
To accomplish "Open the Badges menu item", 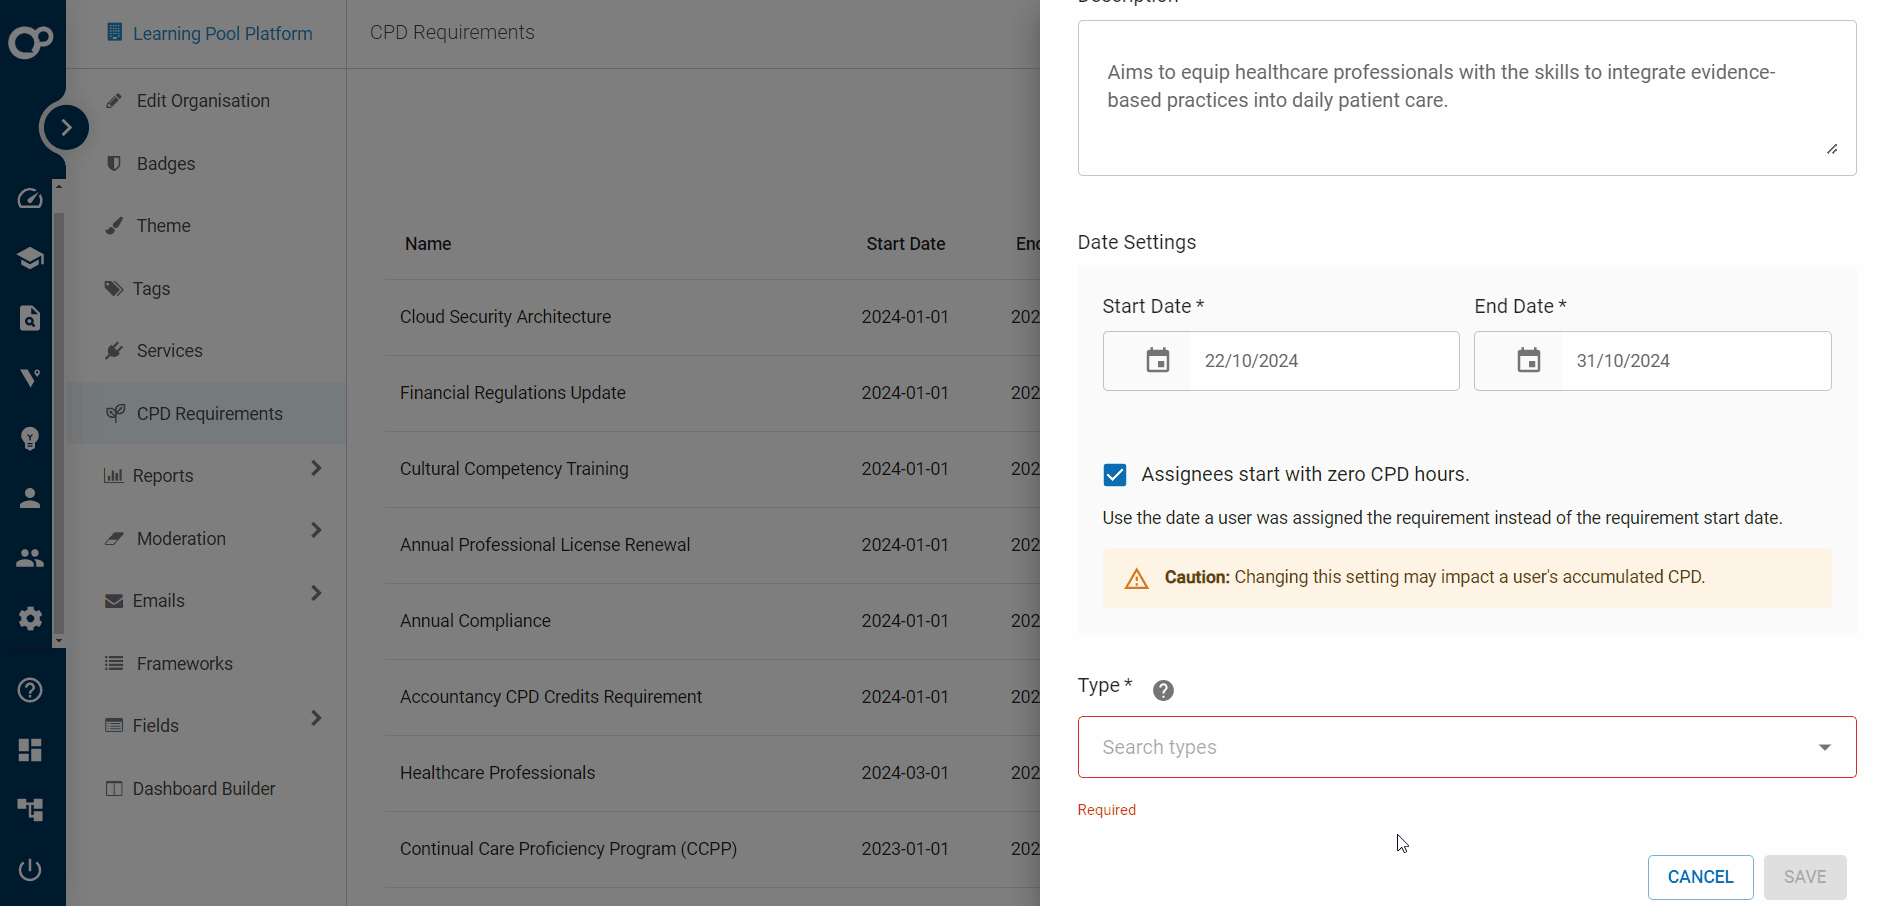I will [x=166, y=164].
